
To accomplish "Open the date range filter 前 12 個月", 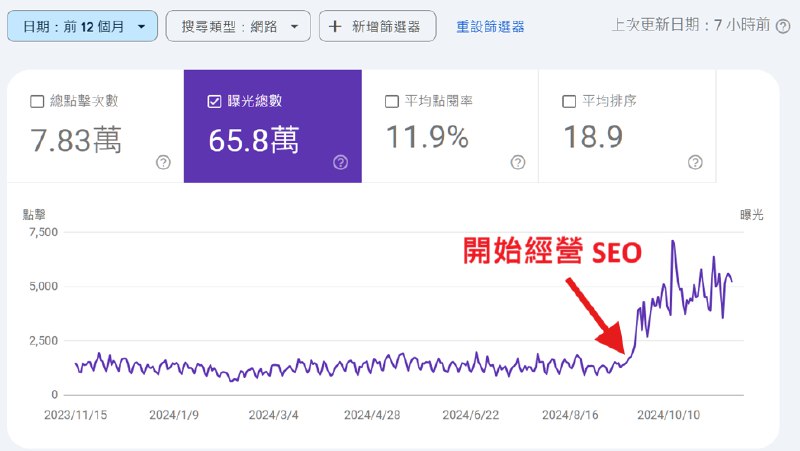I will (x=82, y=26).
